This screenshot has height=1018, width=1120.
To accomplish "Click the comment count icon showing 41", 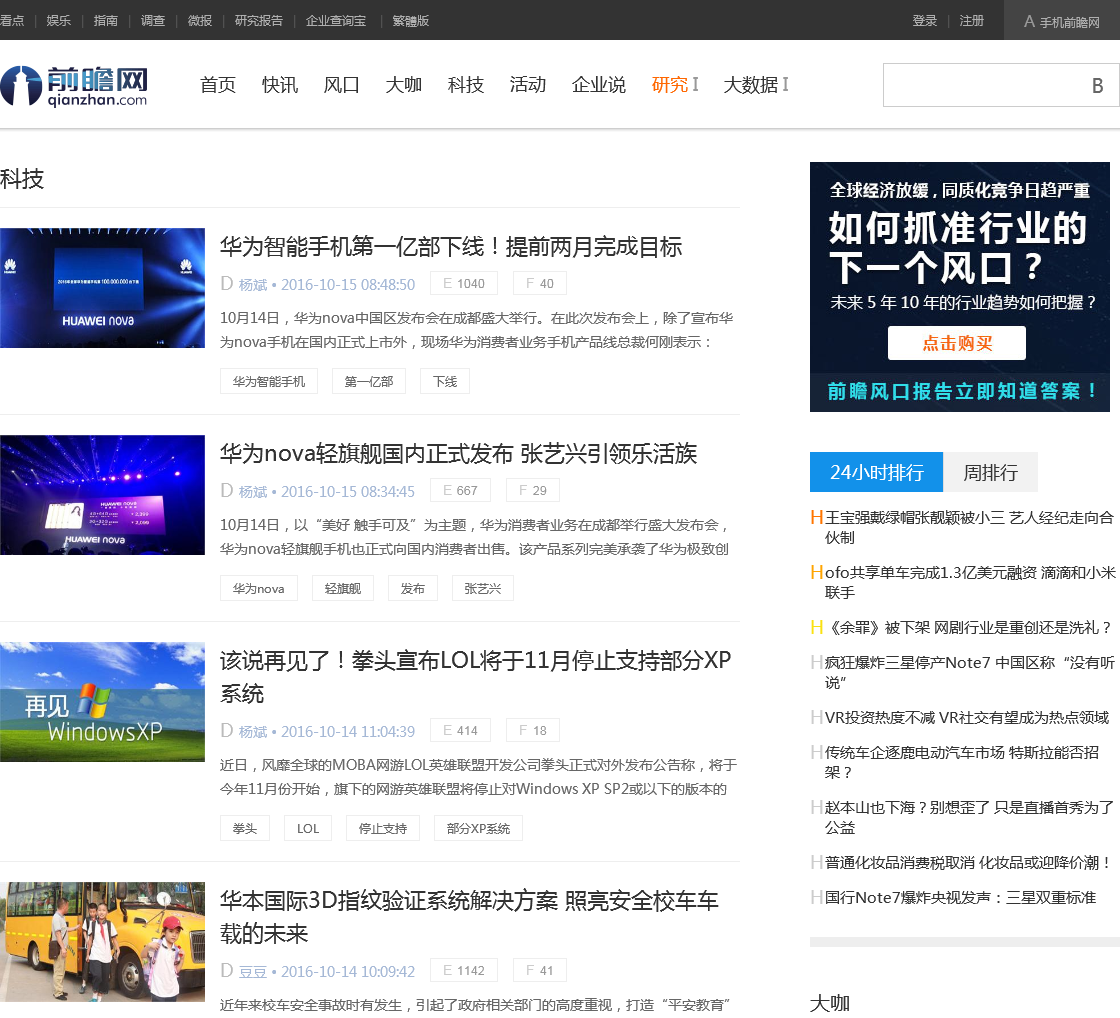I will (530, 971).
